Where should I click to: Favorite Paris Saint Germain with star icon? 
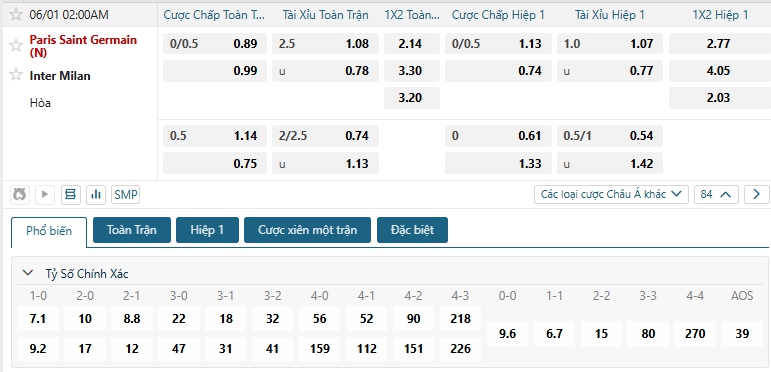pos(16,46)
